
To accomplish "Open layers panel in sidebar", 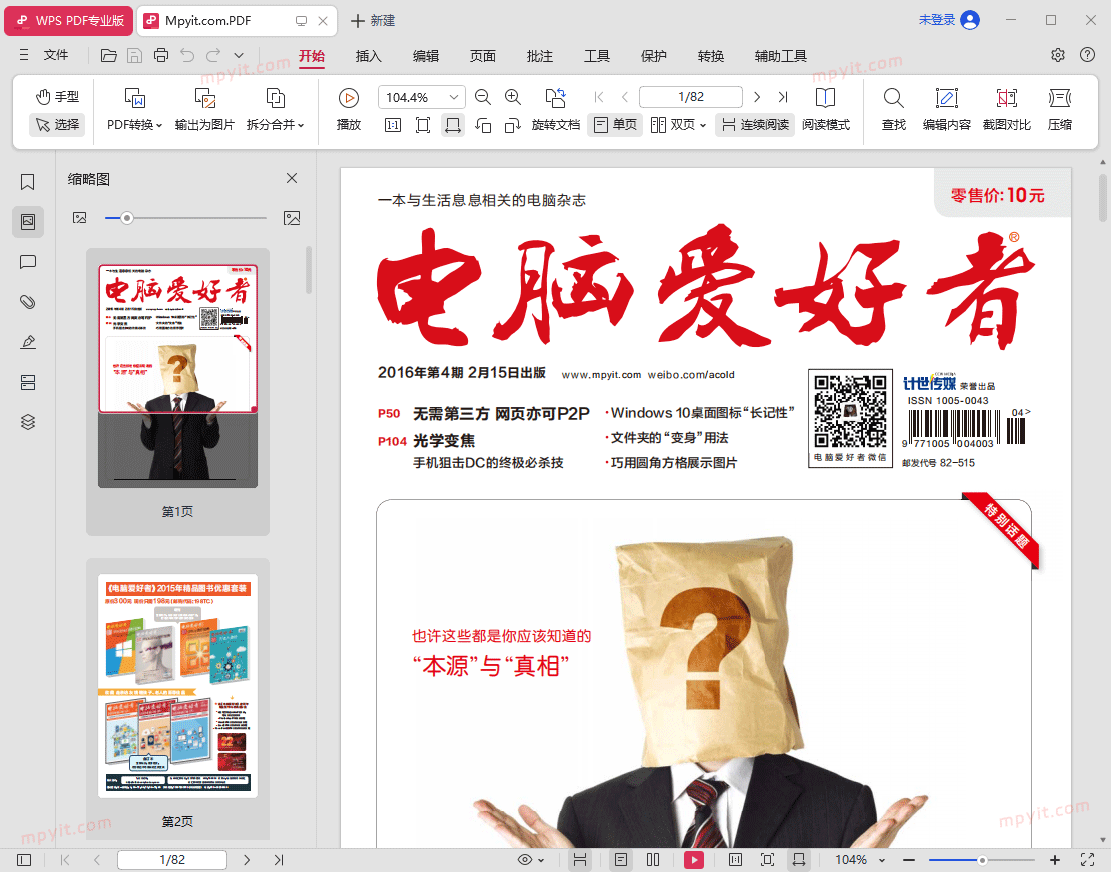I will click(x=28, y=422).
